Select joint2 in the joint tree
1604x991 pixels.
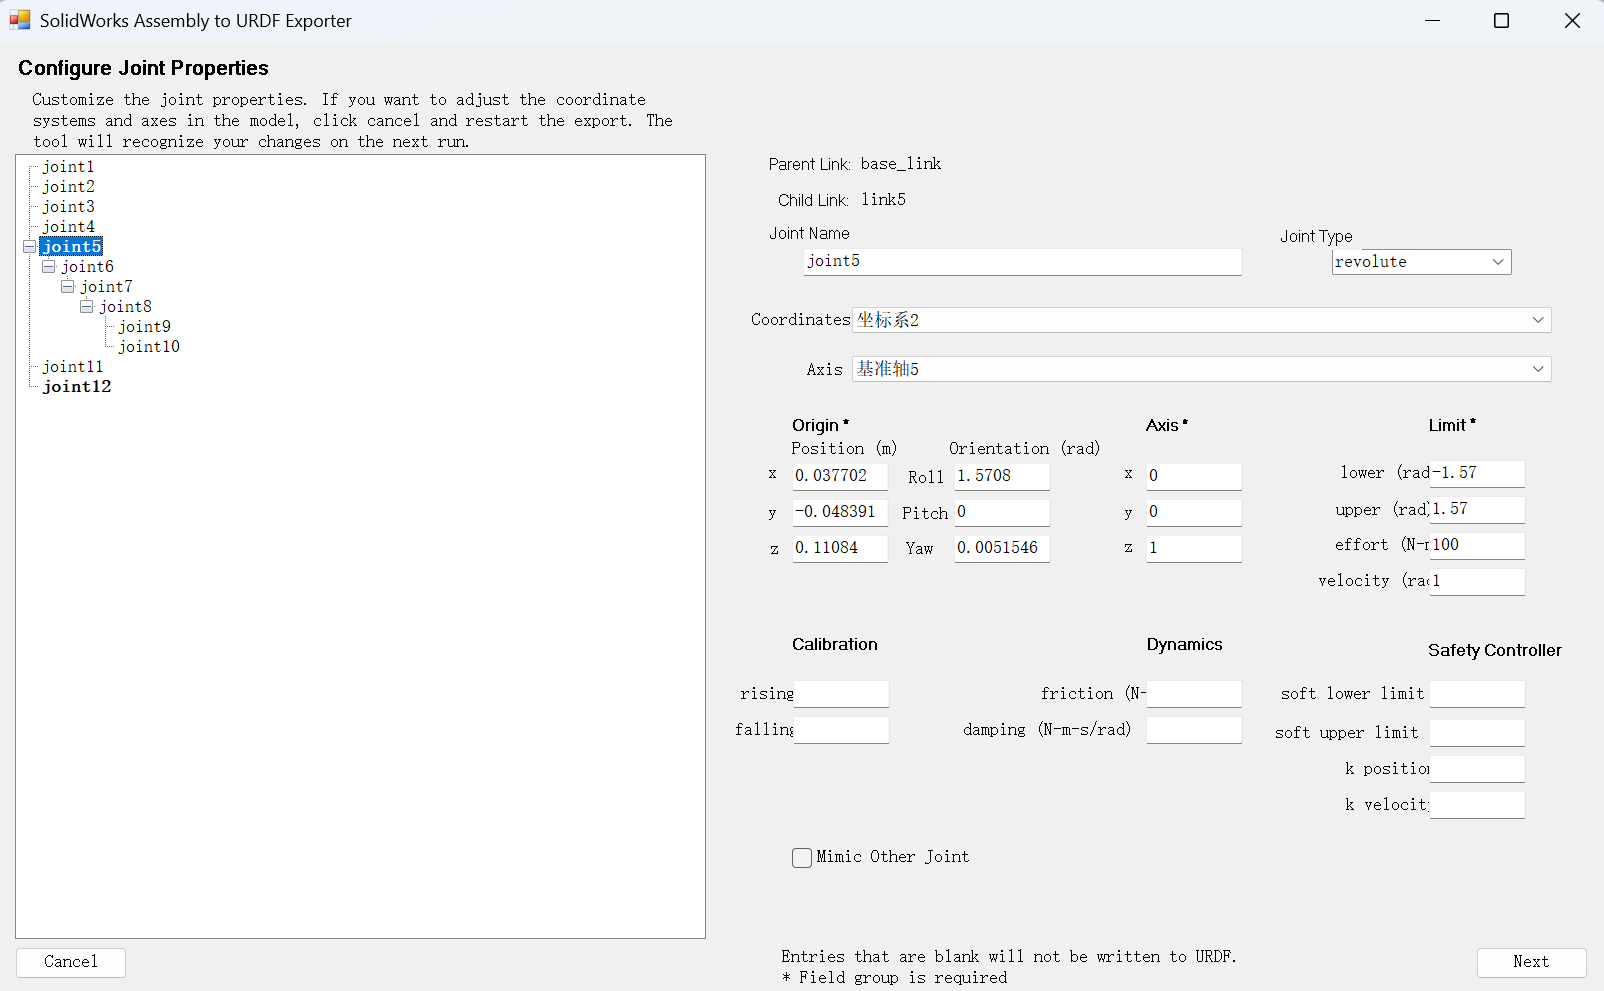(68, 187)
